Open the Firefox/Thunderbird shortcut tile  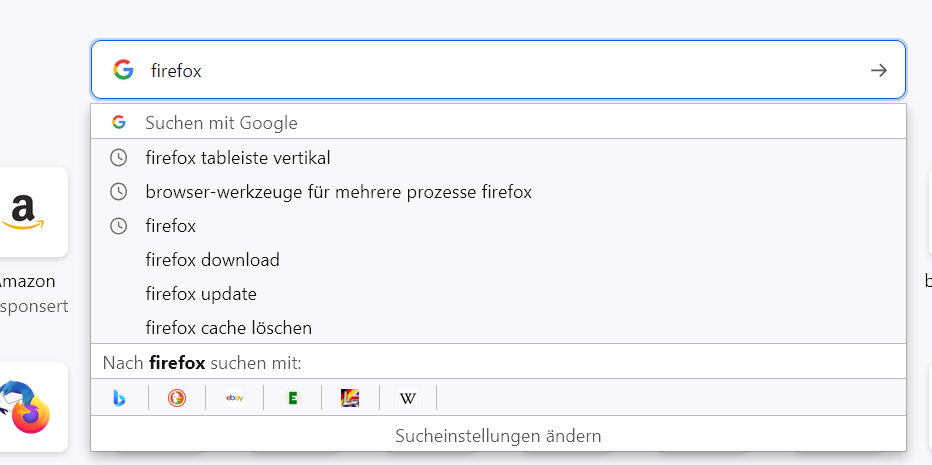(26, 406)
